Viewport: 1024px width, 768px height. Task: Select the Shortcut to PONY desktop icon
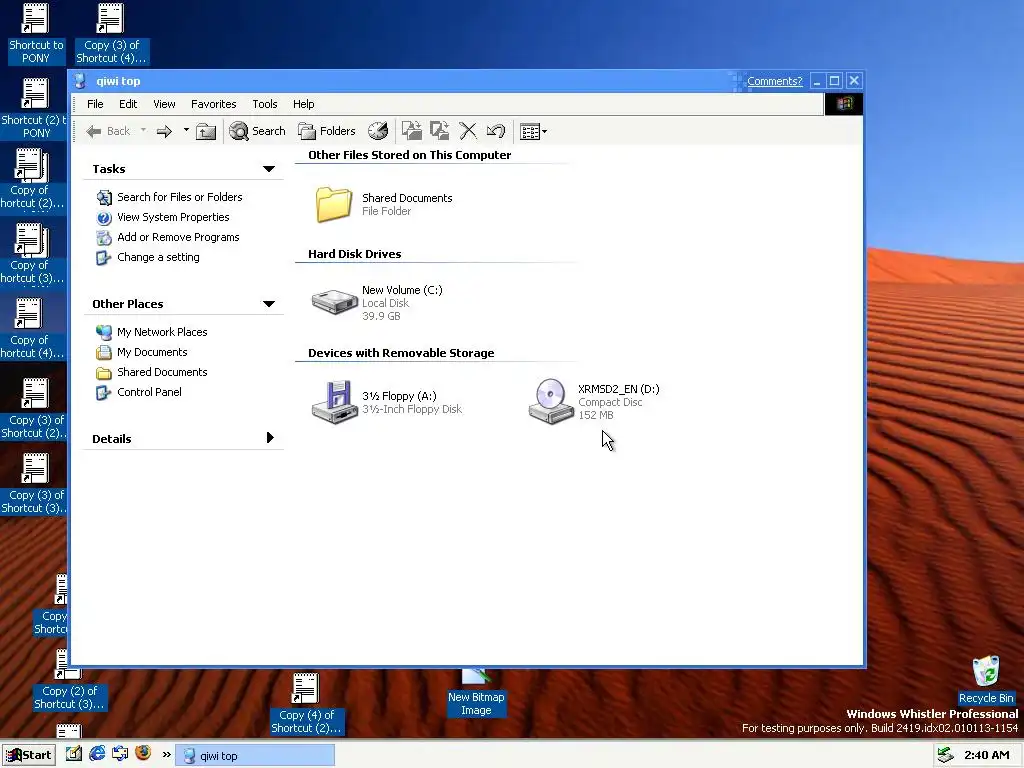point(35,33)
